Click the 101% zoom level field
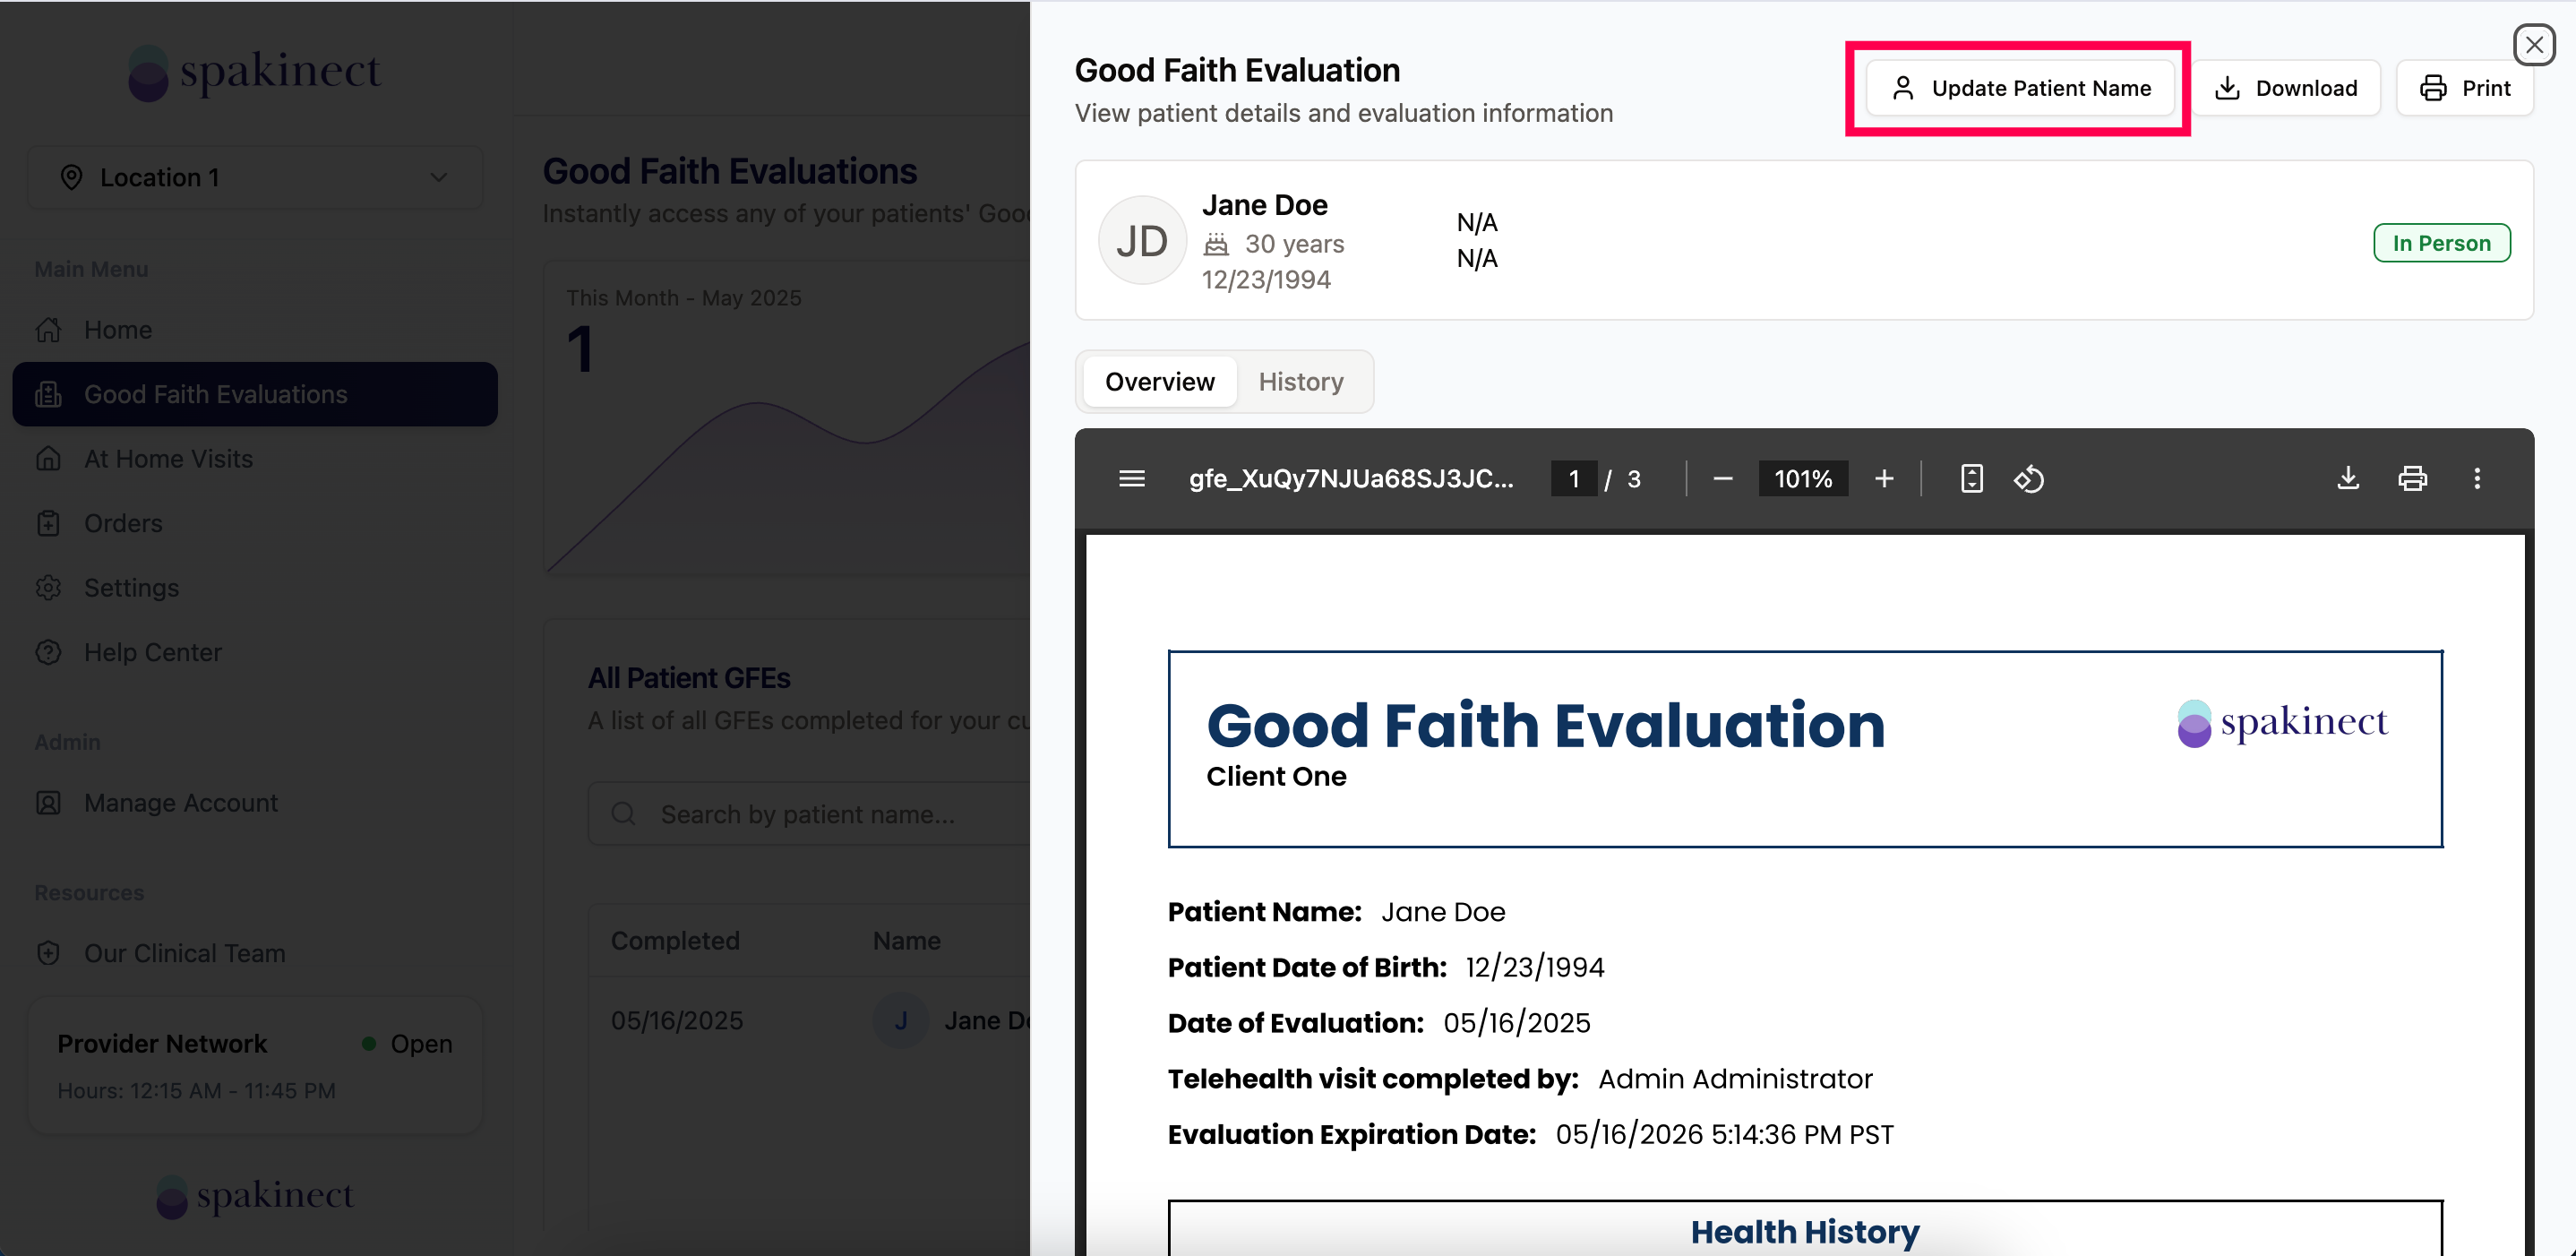Screen dimensions: 2576x1256 click(1803, 478)
